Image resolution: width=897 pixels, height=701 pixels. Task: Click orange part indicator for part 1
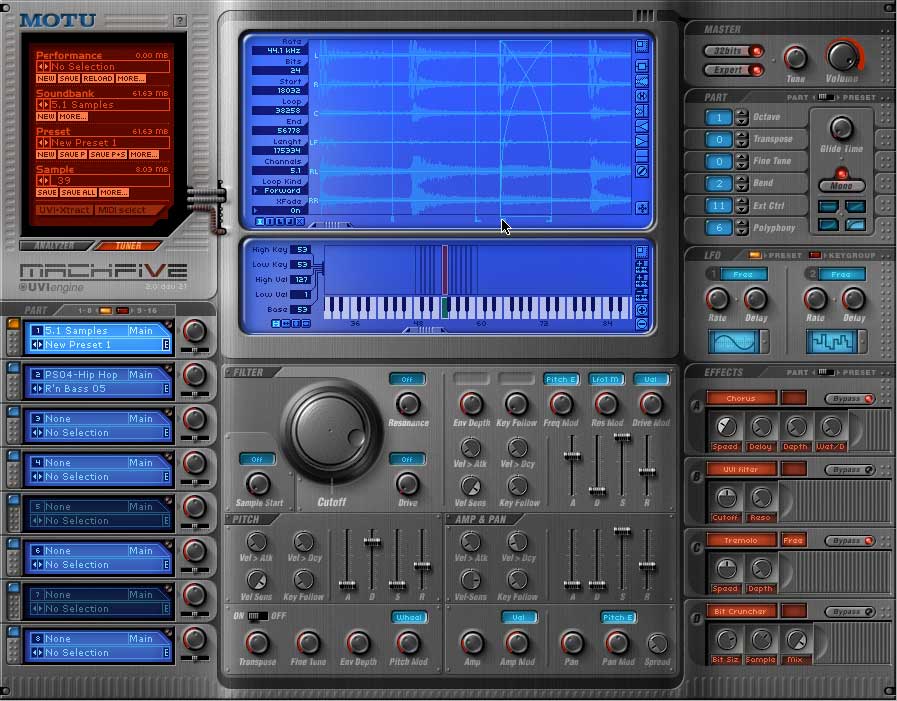13,324
